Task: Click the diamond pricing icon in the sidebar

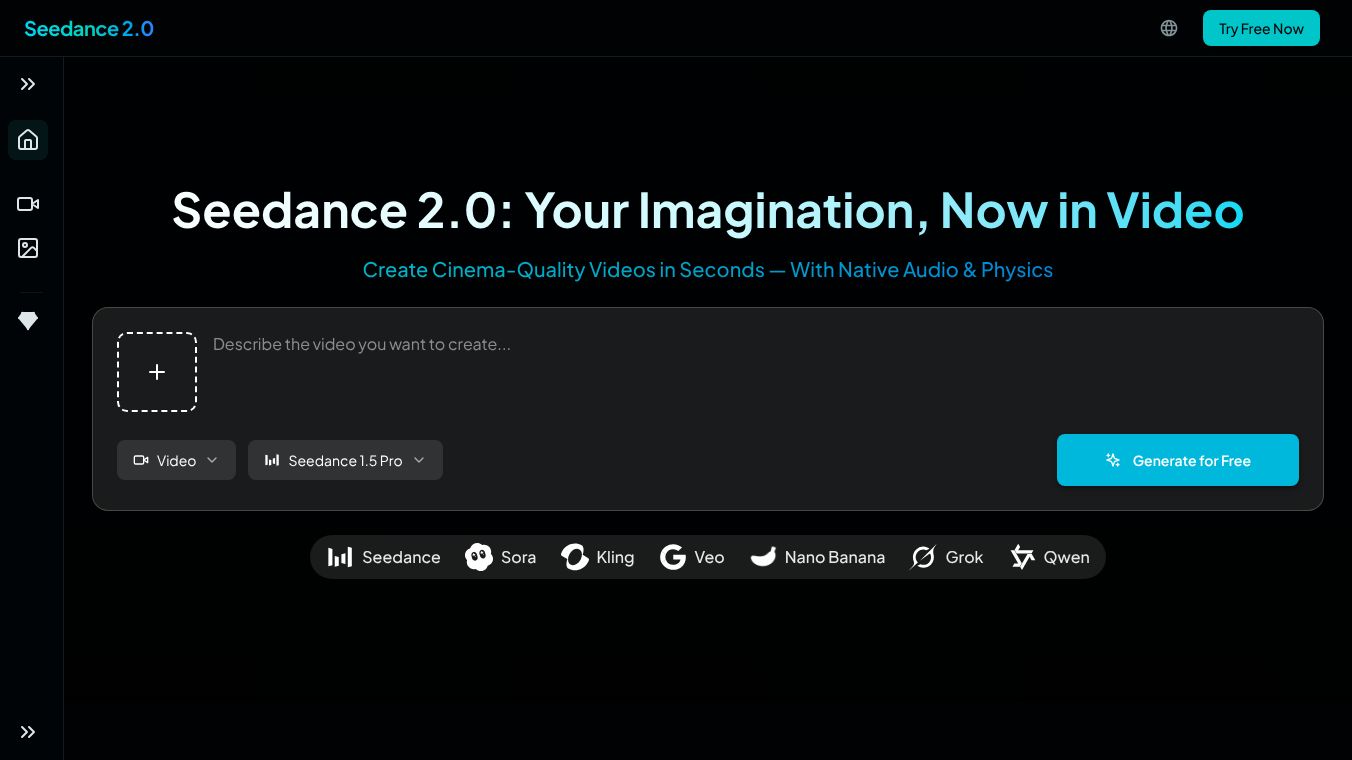Action: click(x=28, y=321)
